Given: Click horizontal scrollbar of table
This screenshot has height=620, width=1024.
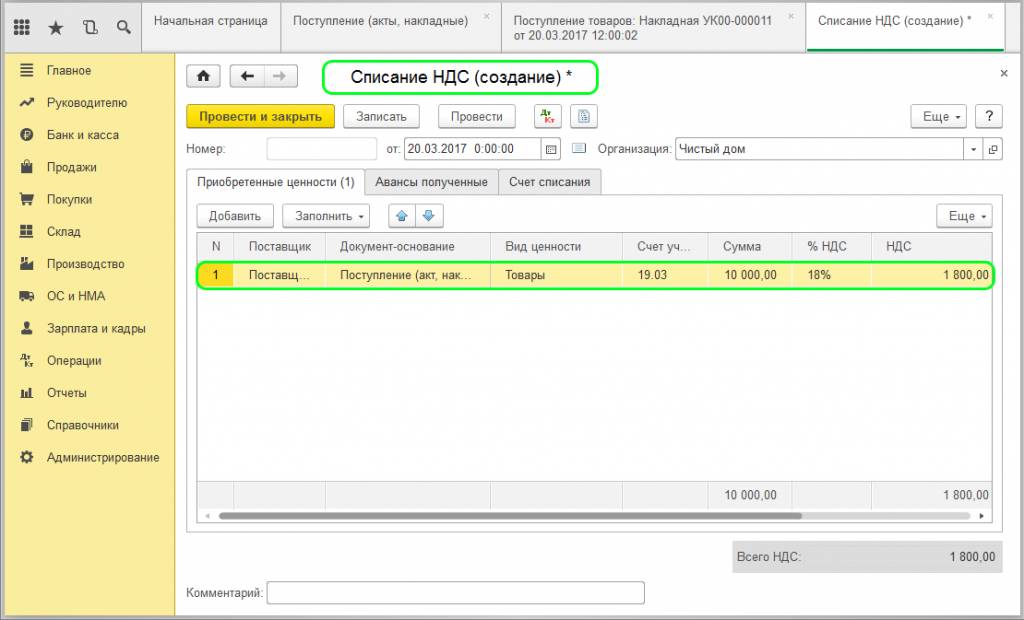Looking at the screenshot, I should point(510,515).
